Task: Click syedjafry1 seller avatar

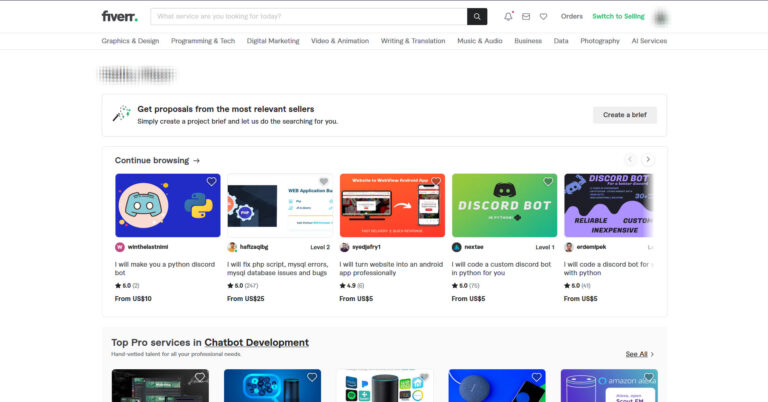Action: coord(344,247)
